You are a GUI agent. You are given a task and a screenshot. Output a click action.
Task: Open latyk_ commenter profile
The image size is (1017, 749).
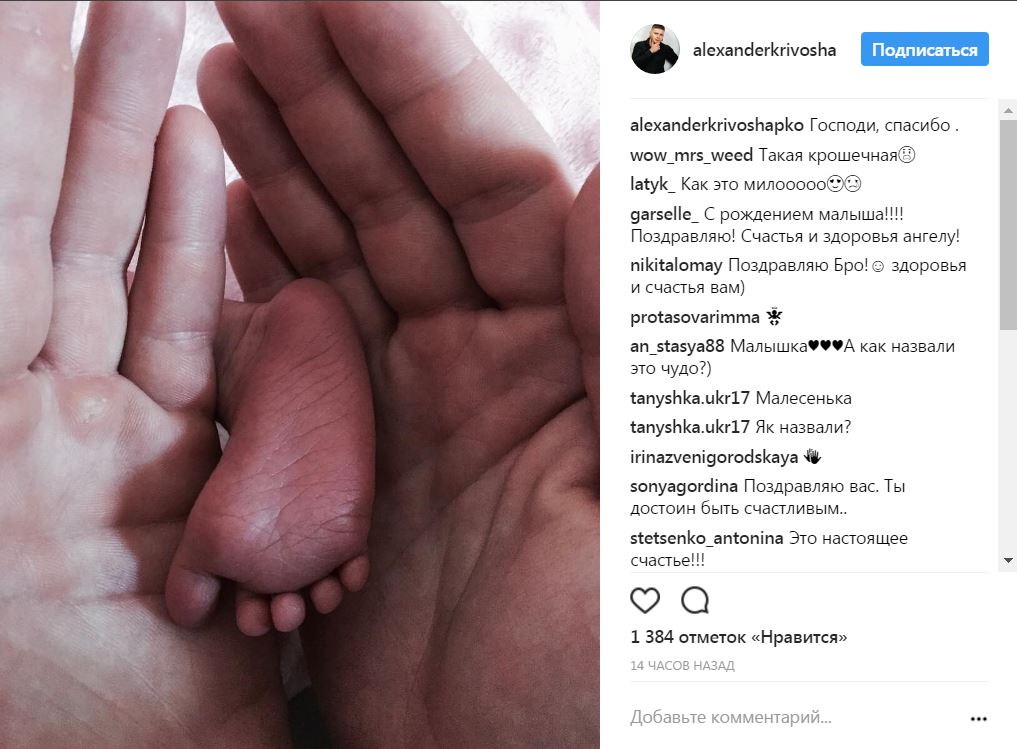click(x=652, y=184)
